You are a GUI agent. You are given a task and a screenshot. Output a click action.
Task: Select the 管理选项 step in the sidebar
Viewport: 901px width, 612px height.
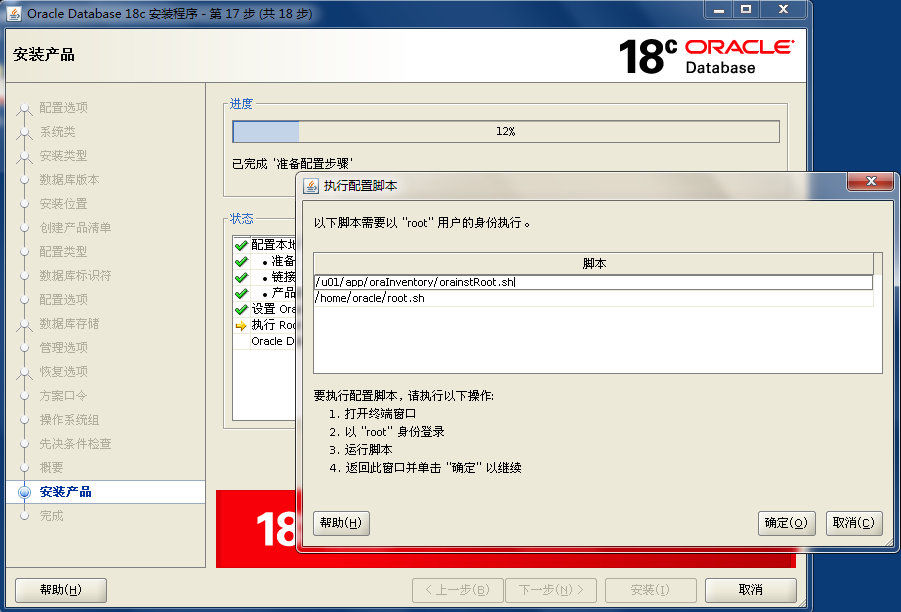click(63, 348)
